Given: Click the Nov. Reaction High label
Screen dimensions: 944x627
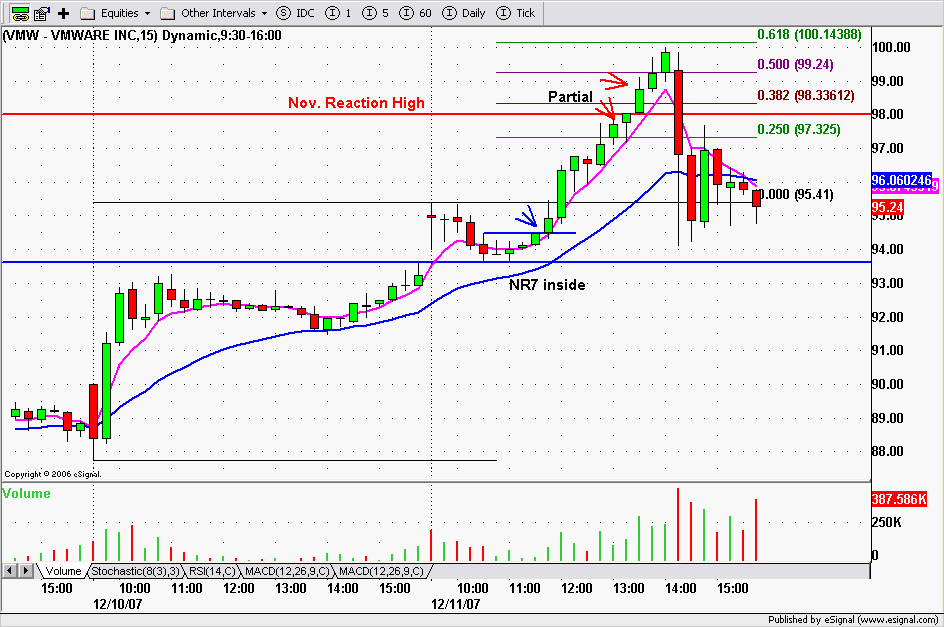Looking at the screenshot, I should tap(356, 103).
